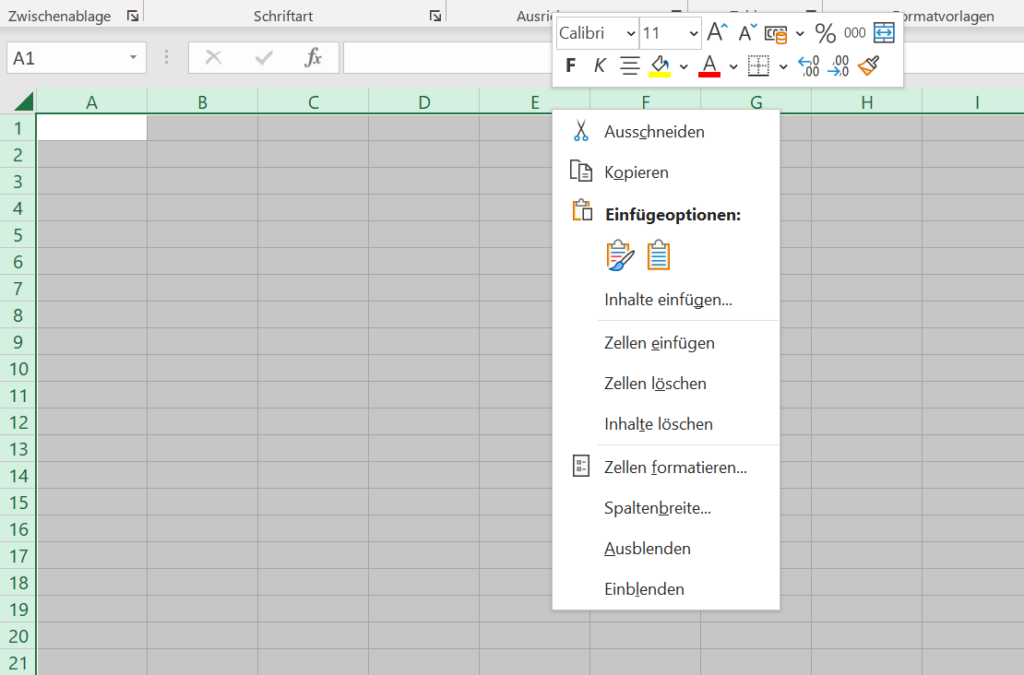Expand the Name Box A1 dropdown arrow
The width and height of the screenshot is (1024, 675).
coord(133,58)
